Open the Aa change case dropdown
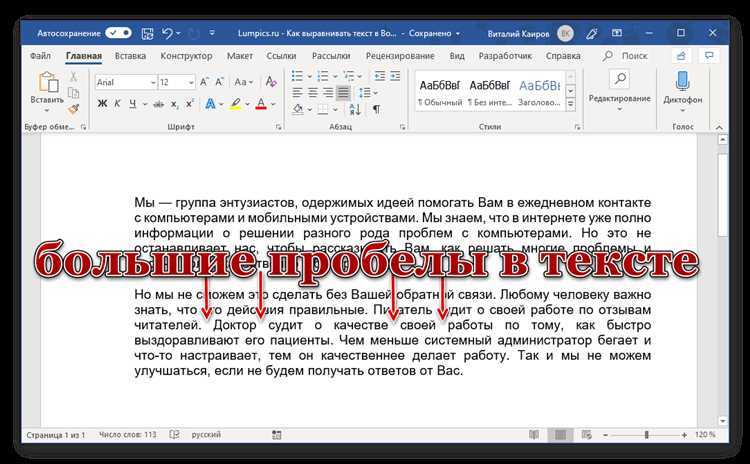The height and width of the screenshot is (464, 750). click(243, 82)
